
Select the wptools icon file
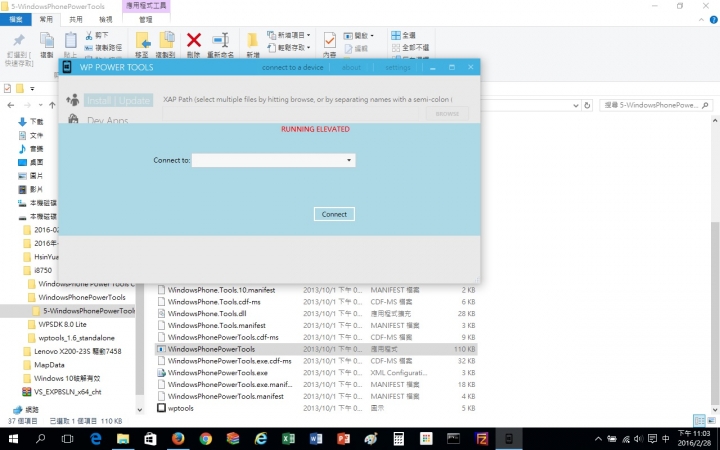[x=180, y=408]
